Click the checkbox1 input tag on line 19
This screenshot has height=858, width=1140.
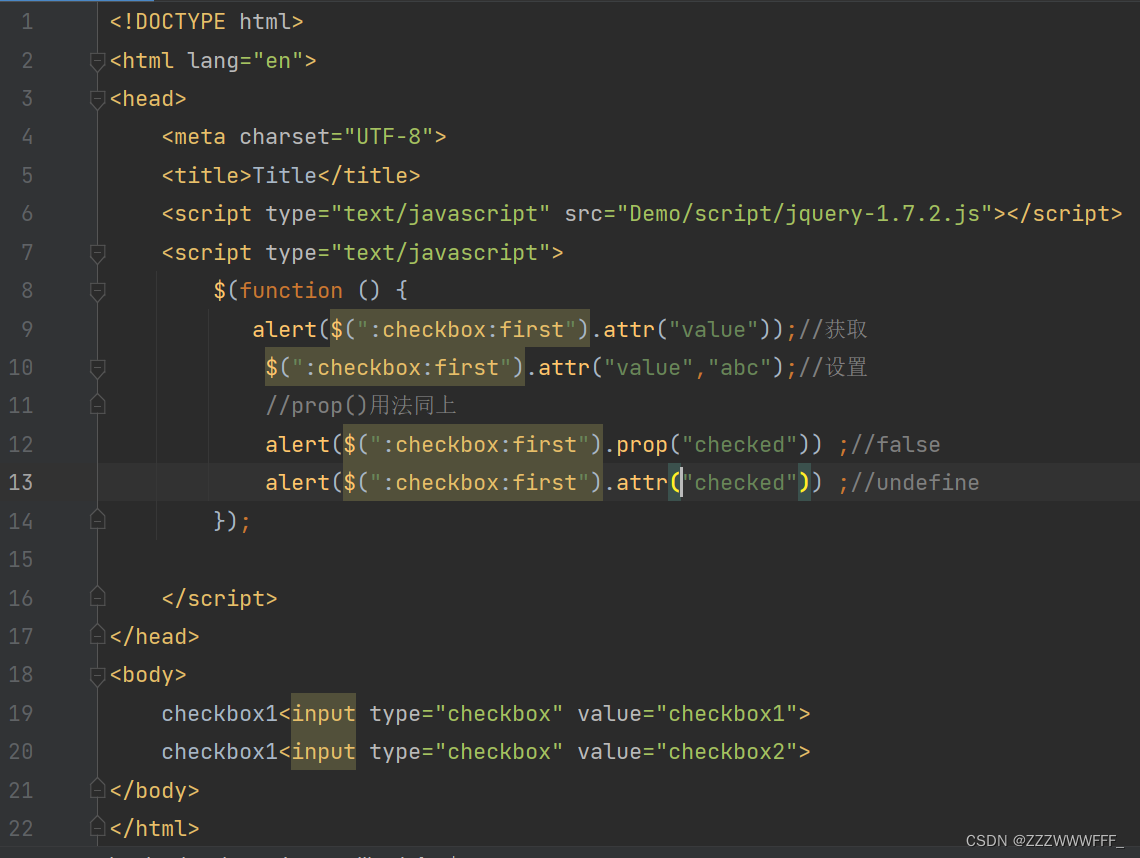click(x=322, y=713)
